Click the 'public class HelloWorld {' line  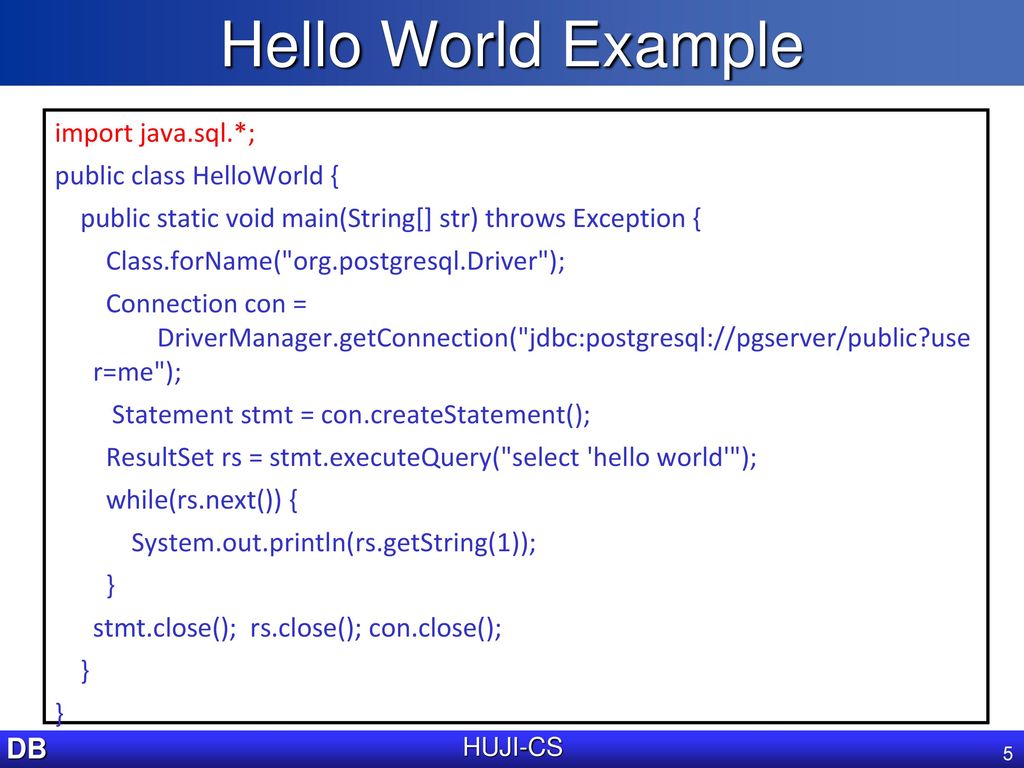(197, 176)
